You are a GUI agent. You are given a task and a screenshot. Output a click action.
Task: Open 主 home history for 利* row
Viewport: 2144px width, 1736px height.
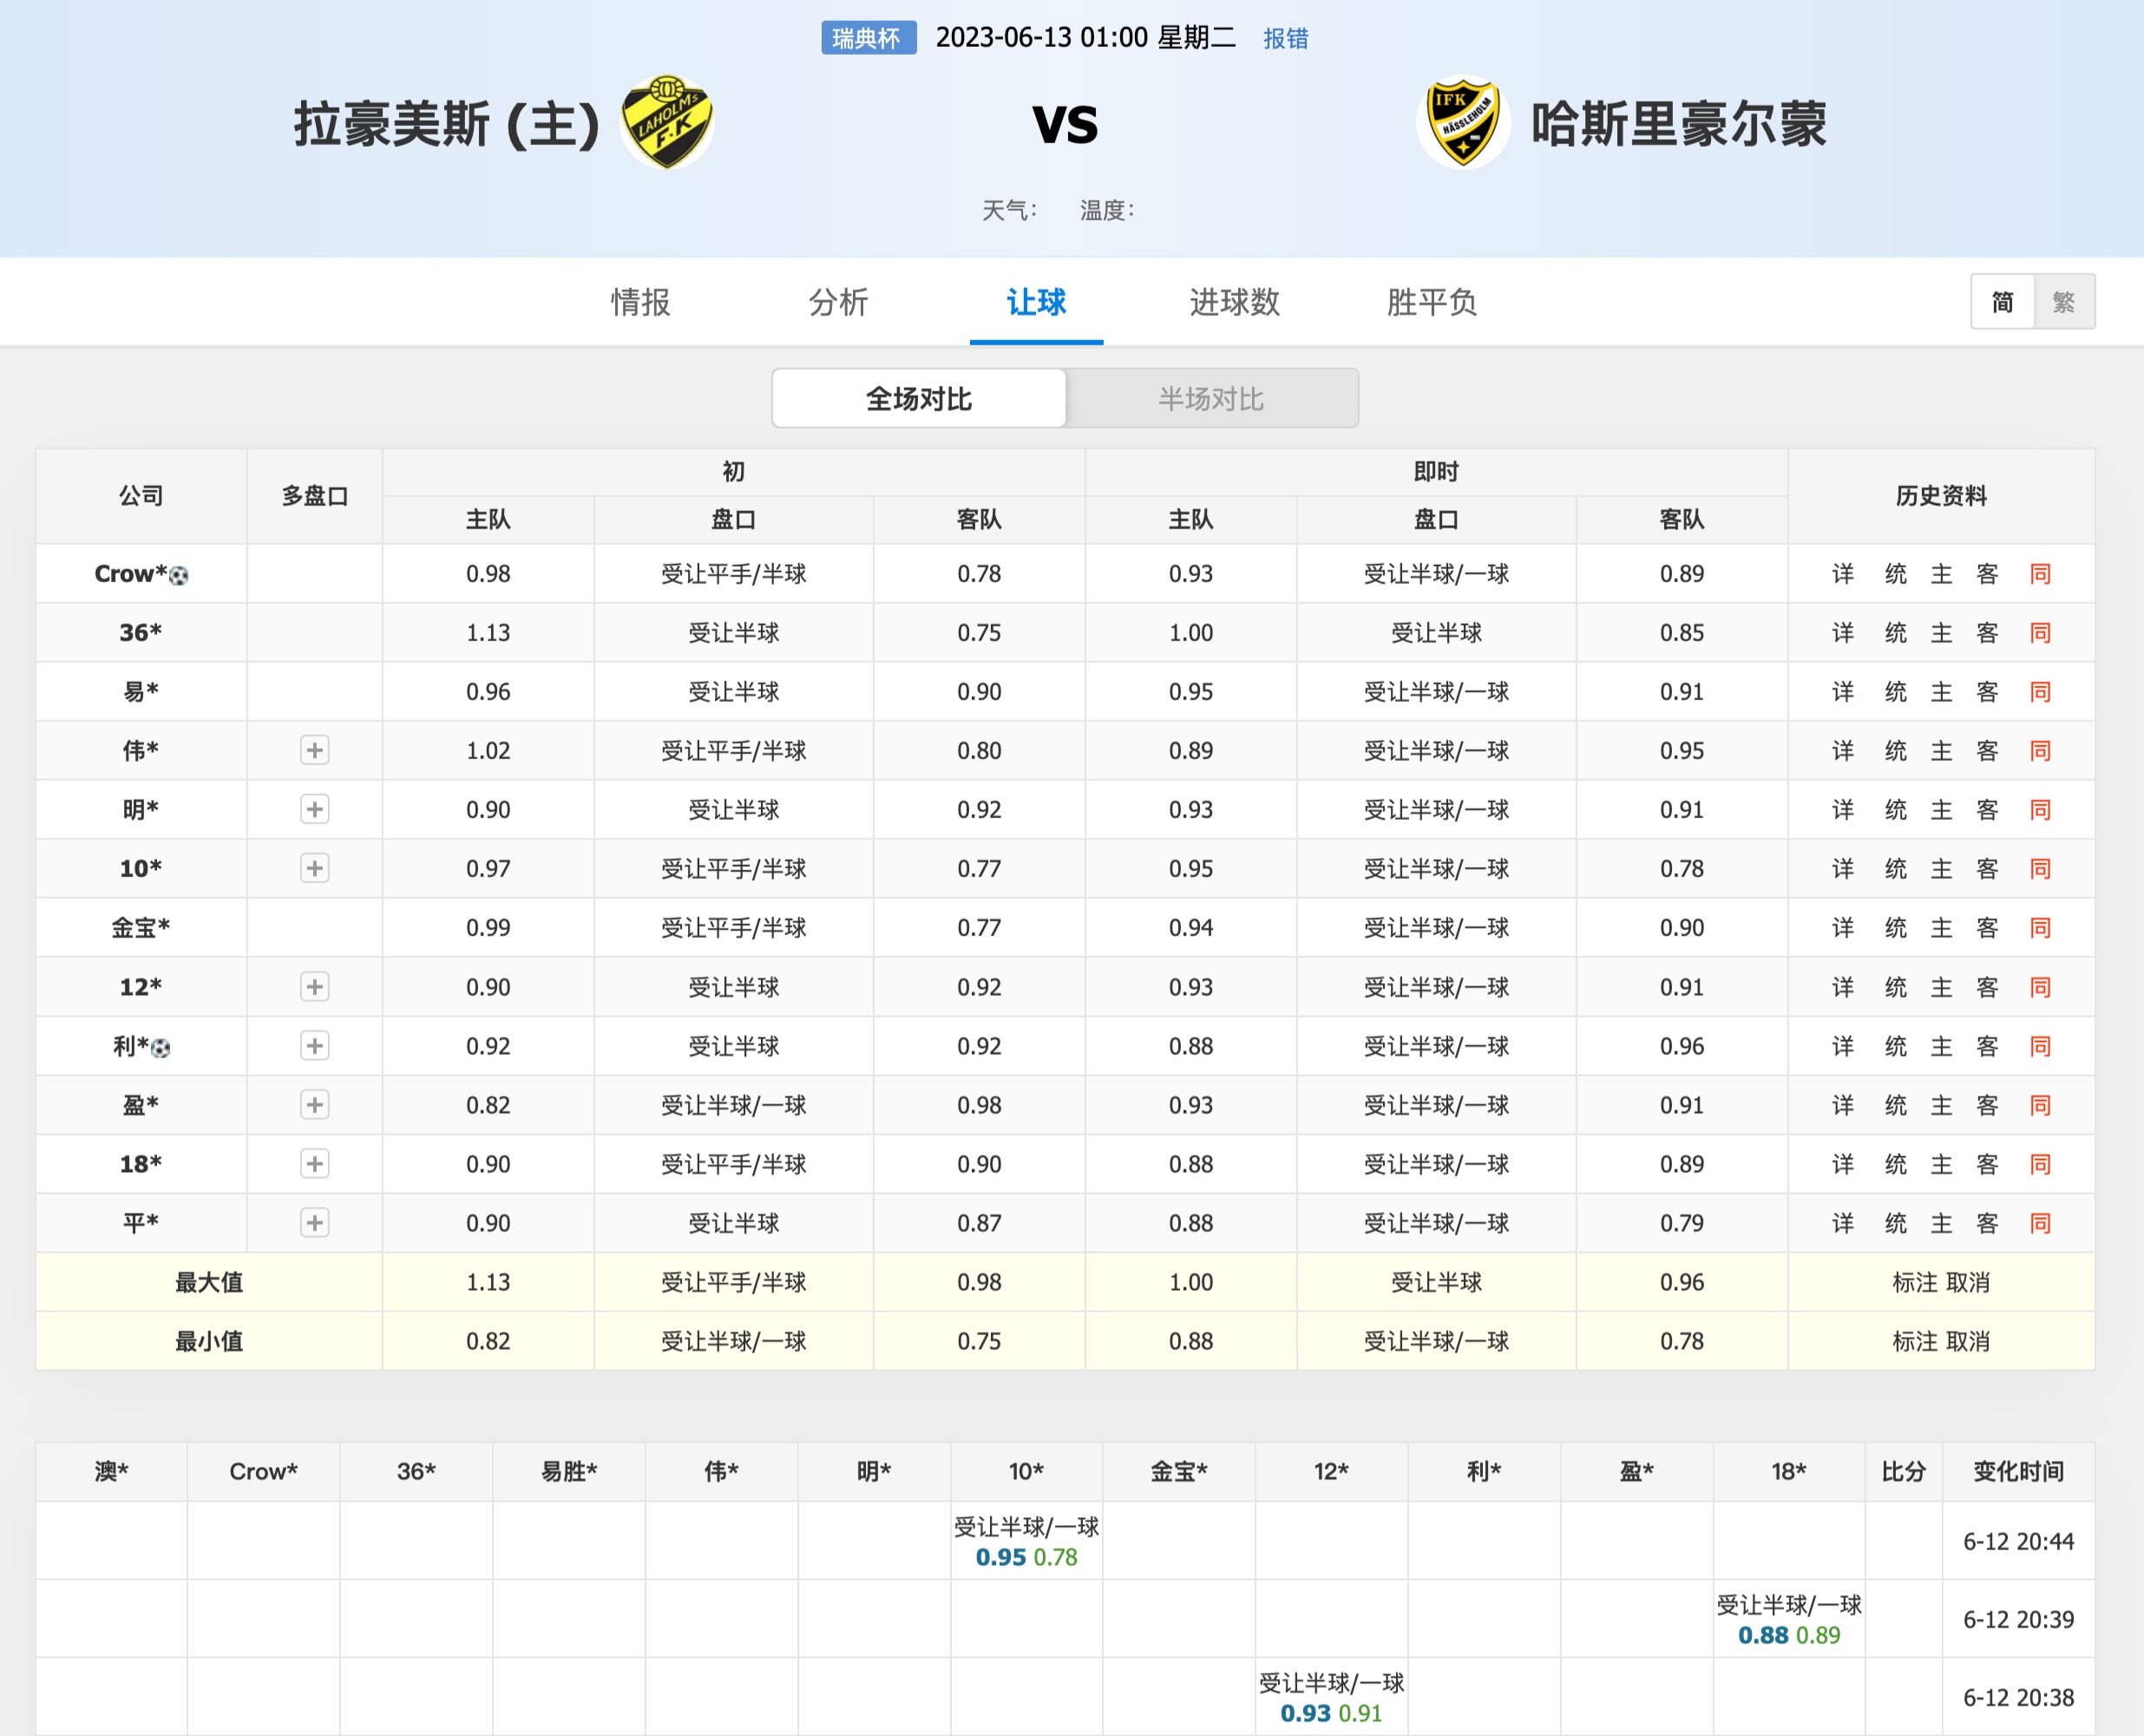1941,1047
